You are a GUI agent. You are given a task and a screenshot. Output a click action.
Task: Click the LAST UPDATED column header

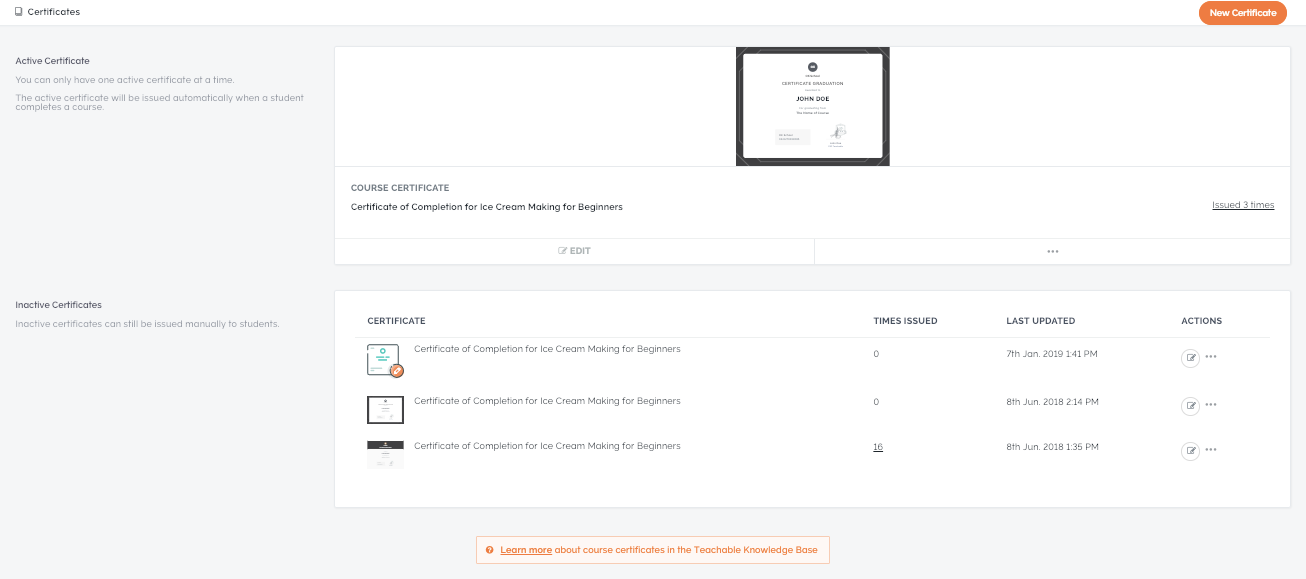(x=1041, y=321)
